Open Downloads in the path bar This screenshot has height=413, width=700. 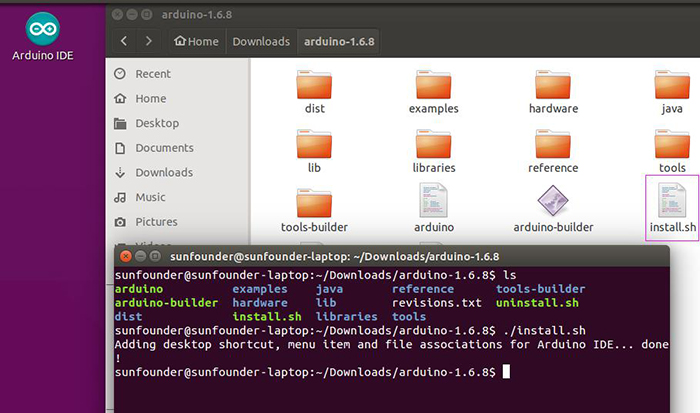[x=261, y=42]
